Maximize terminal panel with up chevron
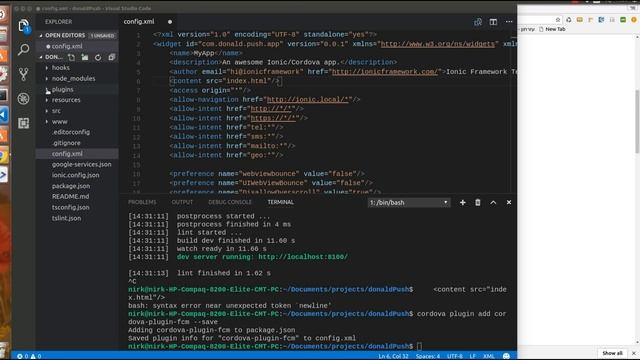Image resolution: width=640 pixels, height=360 pixels. point(493,202)
